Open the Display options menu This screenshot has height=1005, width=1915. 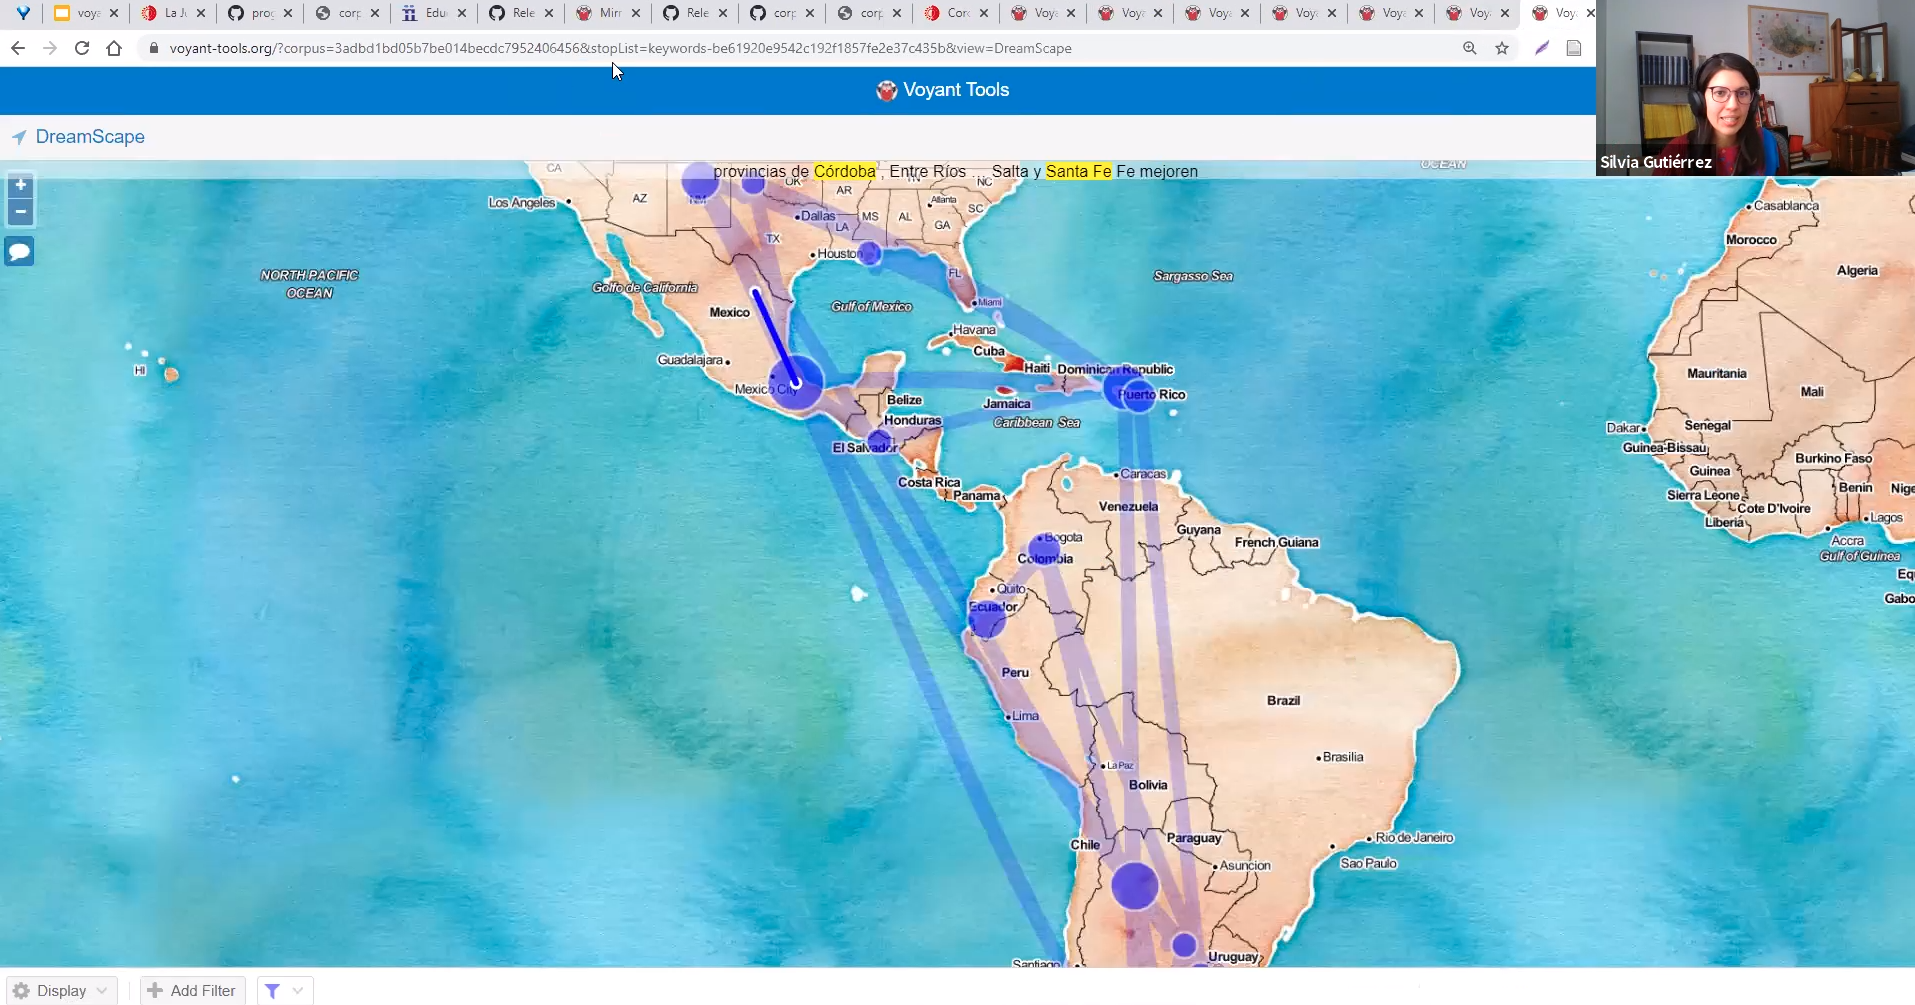point(62,990)
